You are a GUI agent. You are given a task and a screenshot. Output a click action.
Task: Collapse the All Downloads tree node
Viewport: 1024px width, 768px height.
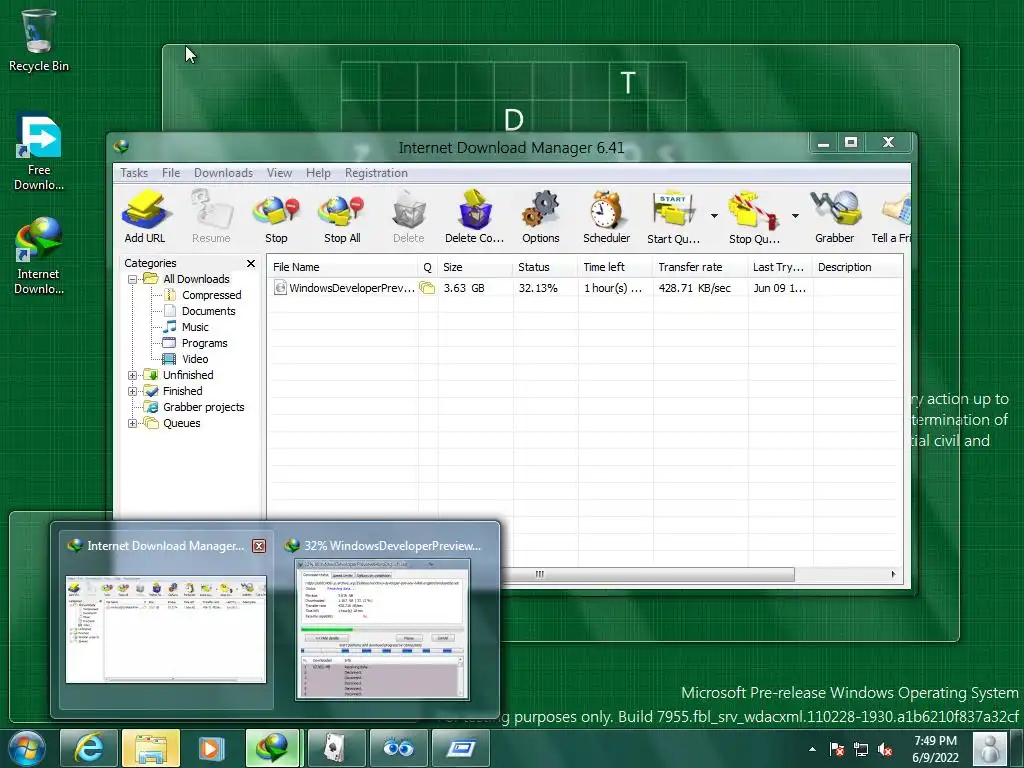[x=133, y=280]
